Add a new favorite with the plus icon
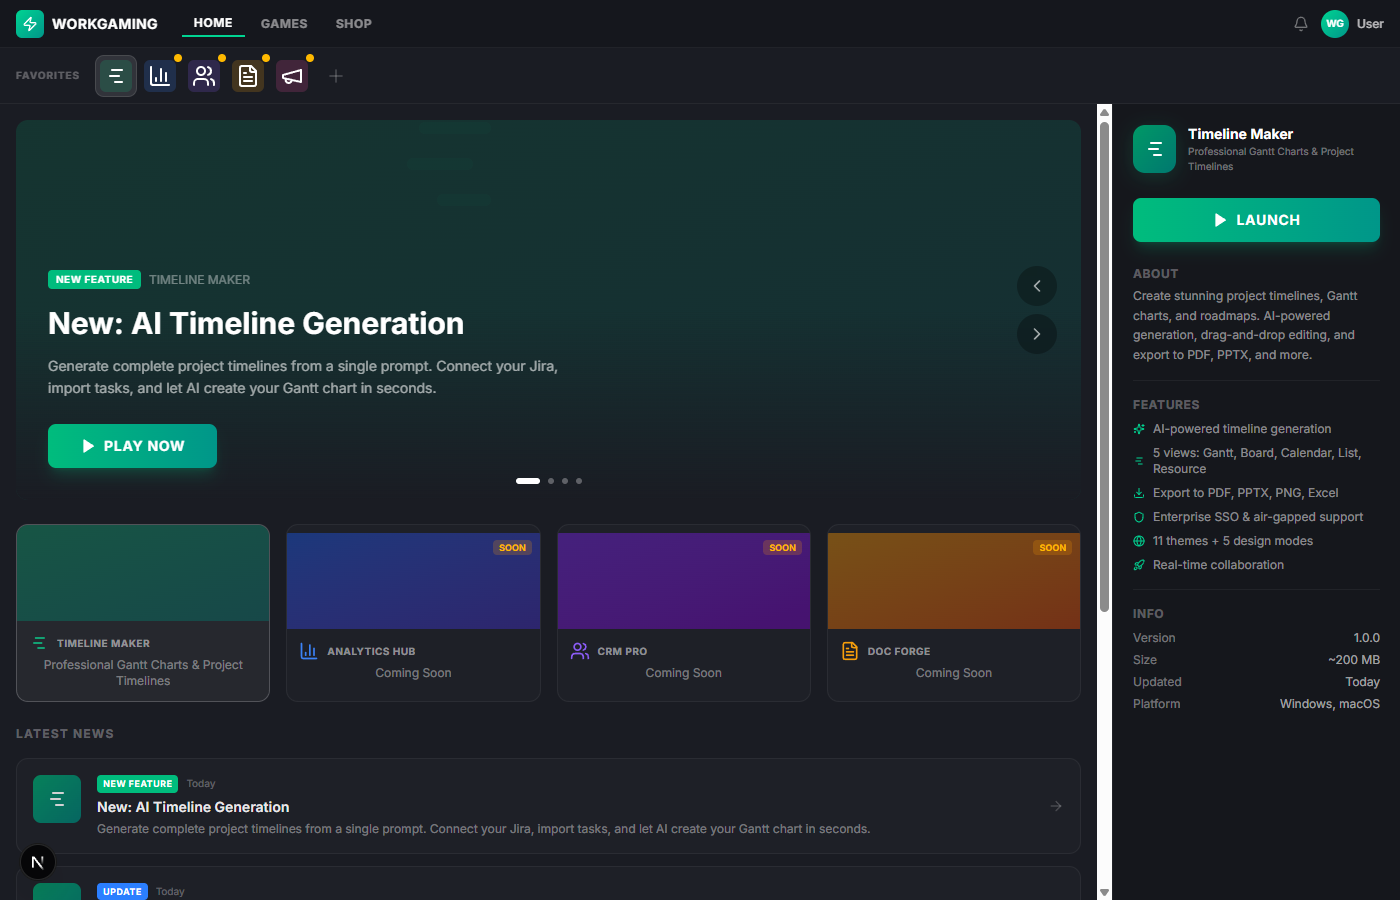The height and width of the screenshot is (900, 1400). point(336,75)
